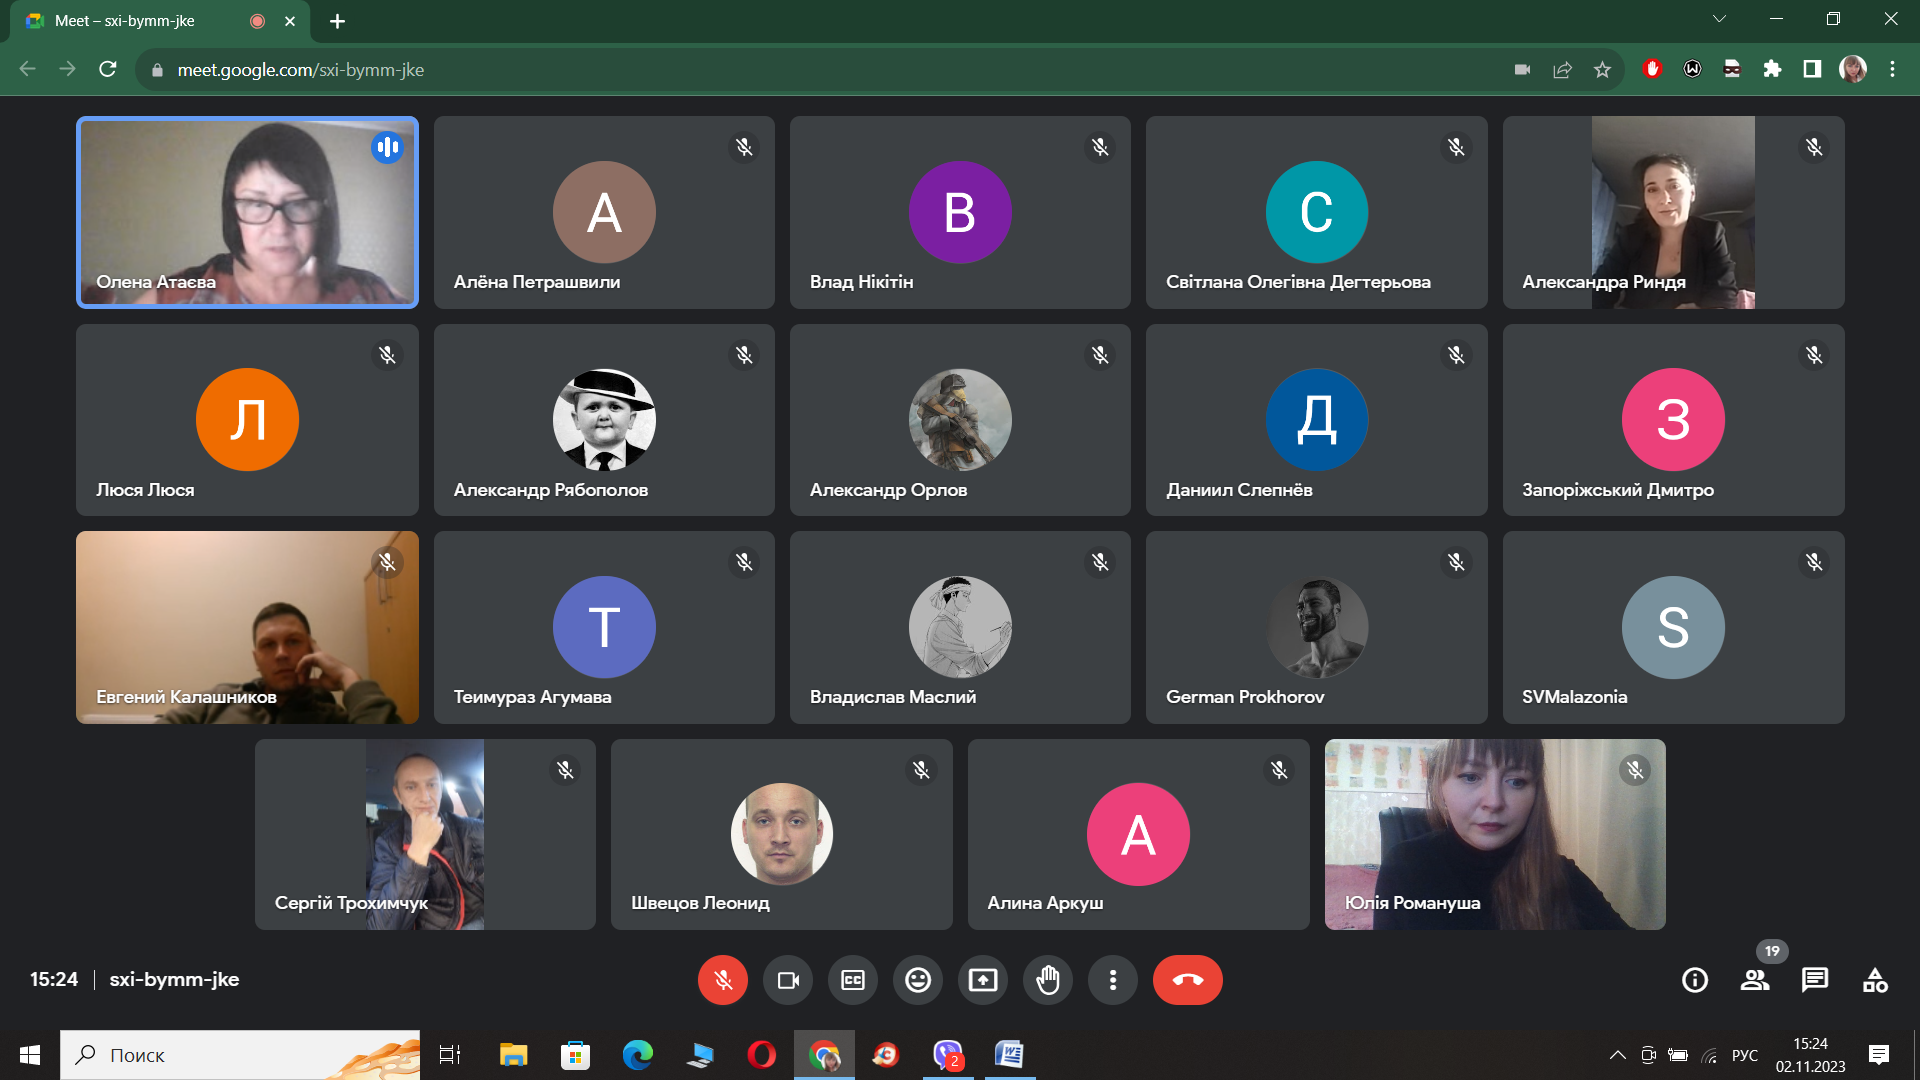Go back in browser history

coord(28,69)
